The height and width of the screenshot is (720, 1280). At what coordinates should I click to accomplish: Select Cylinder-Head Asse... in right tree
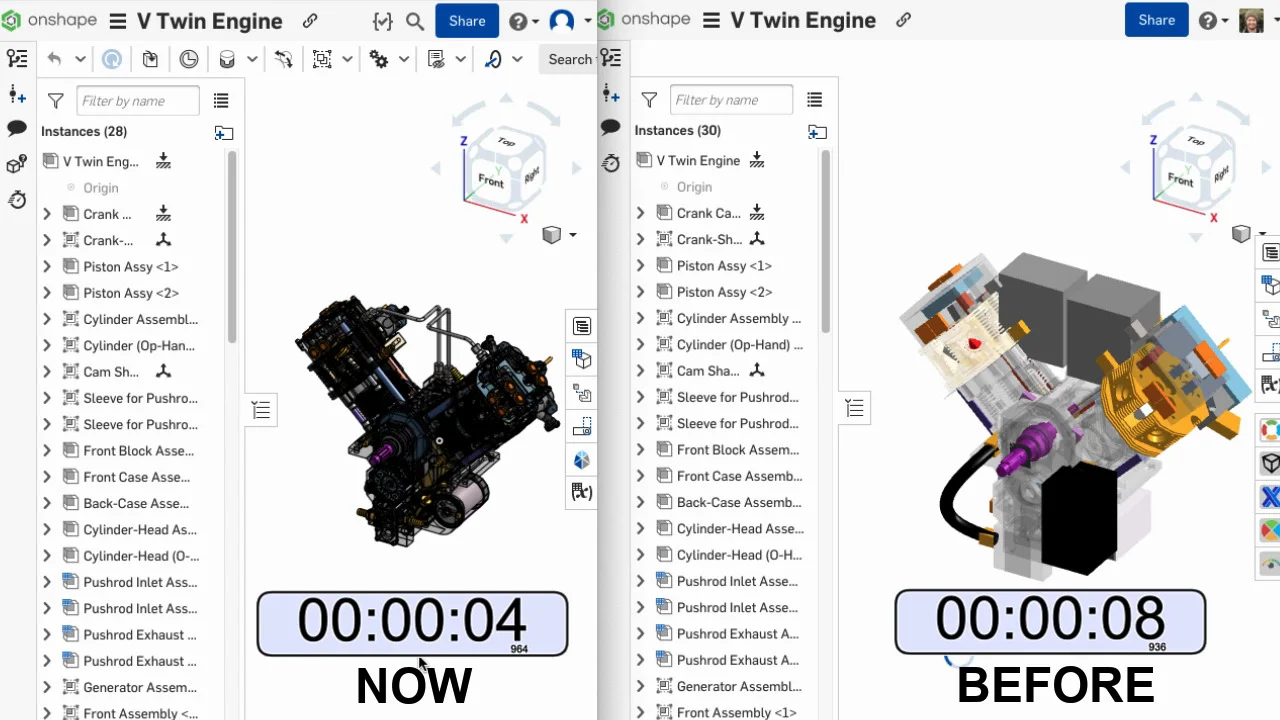(x=740, y=529)
